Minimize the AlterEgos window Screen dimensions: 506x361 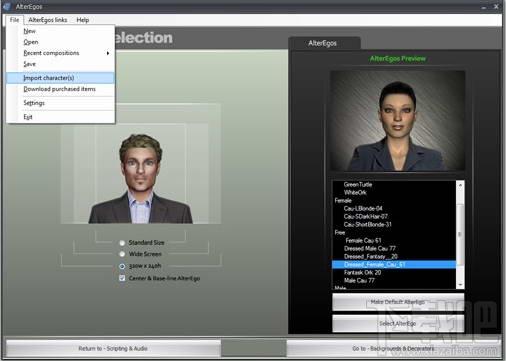[483, 7]
